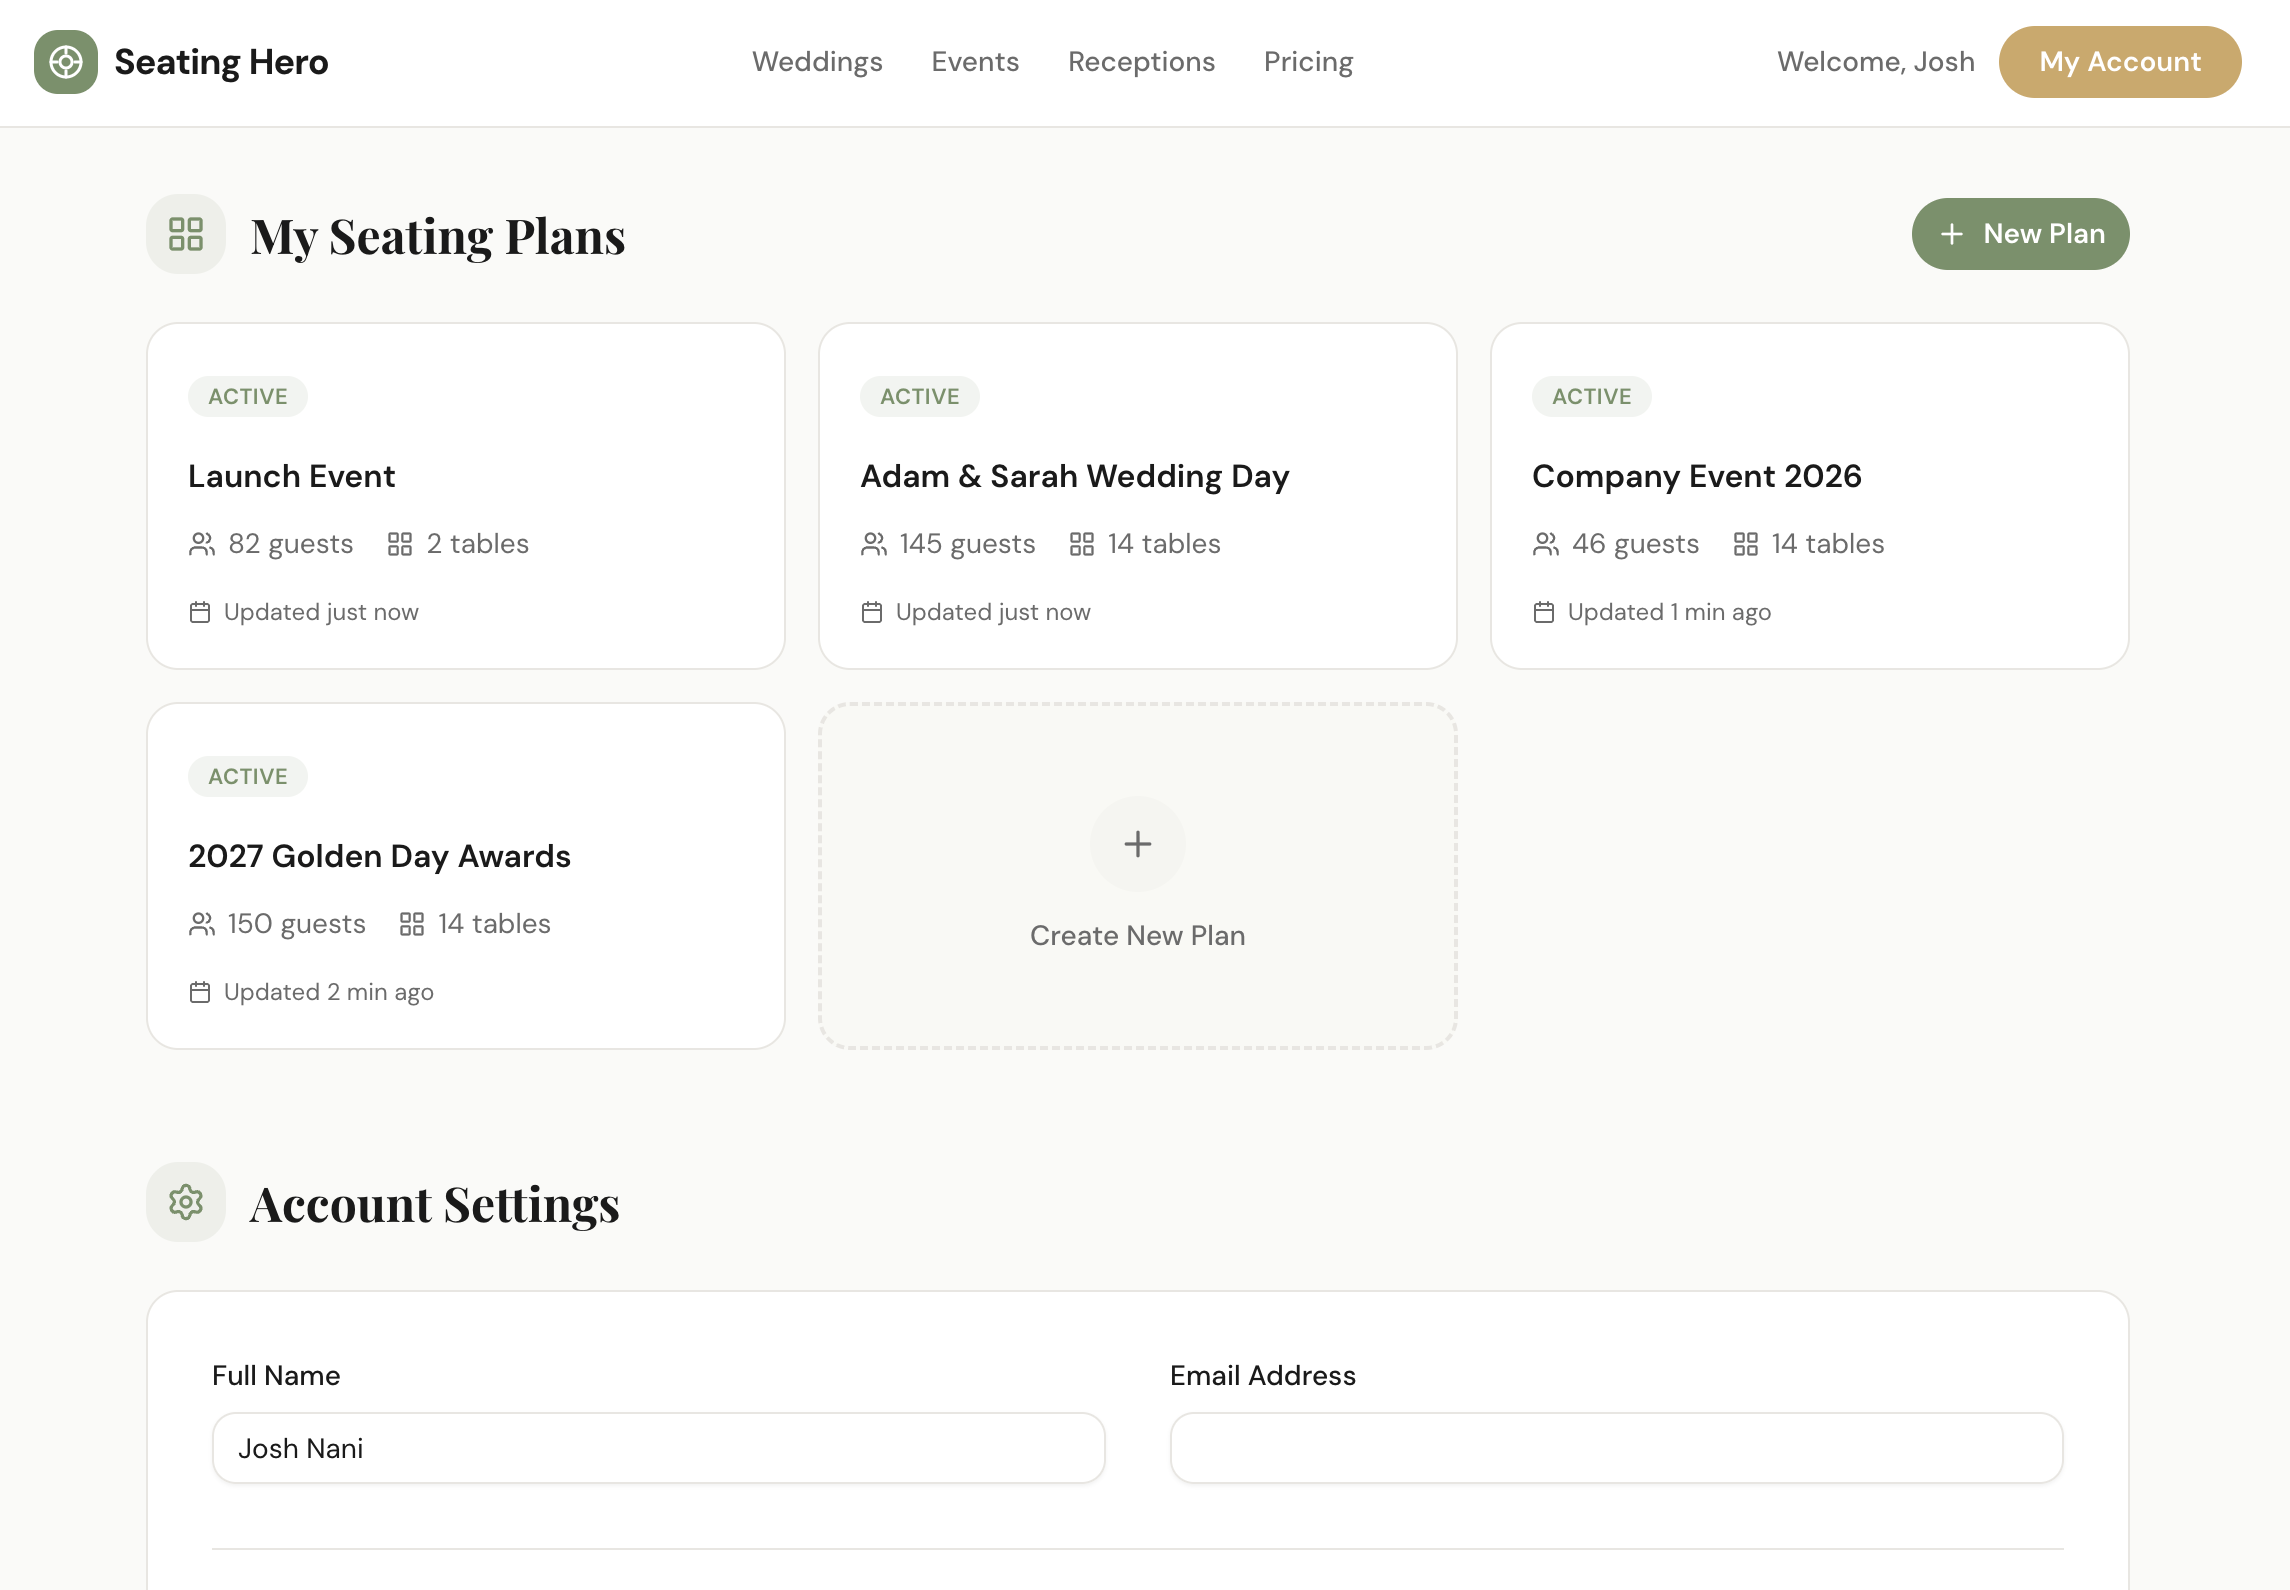Viewport: 2290px width, 1590px height.
Task: Create a plan with the New Plan button
Action: click(2020, 234)
